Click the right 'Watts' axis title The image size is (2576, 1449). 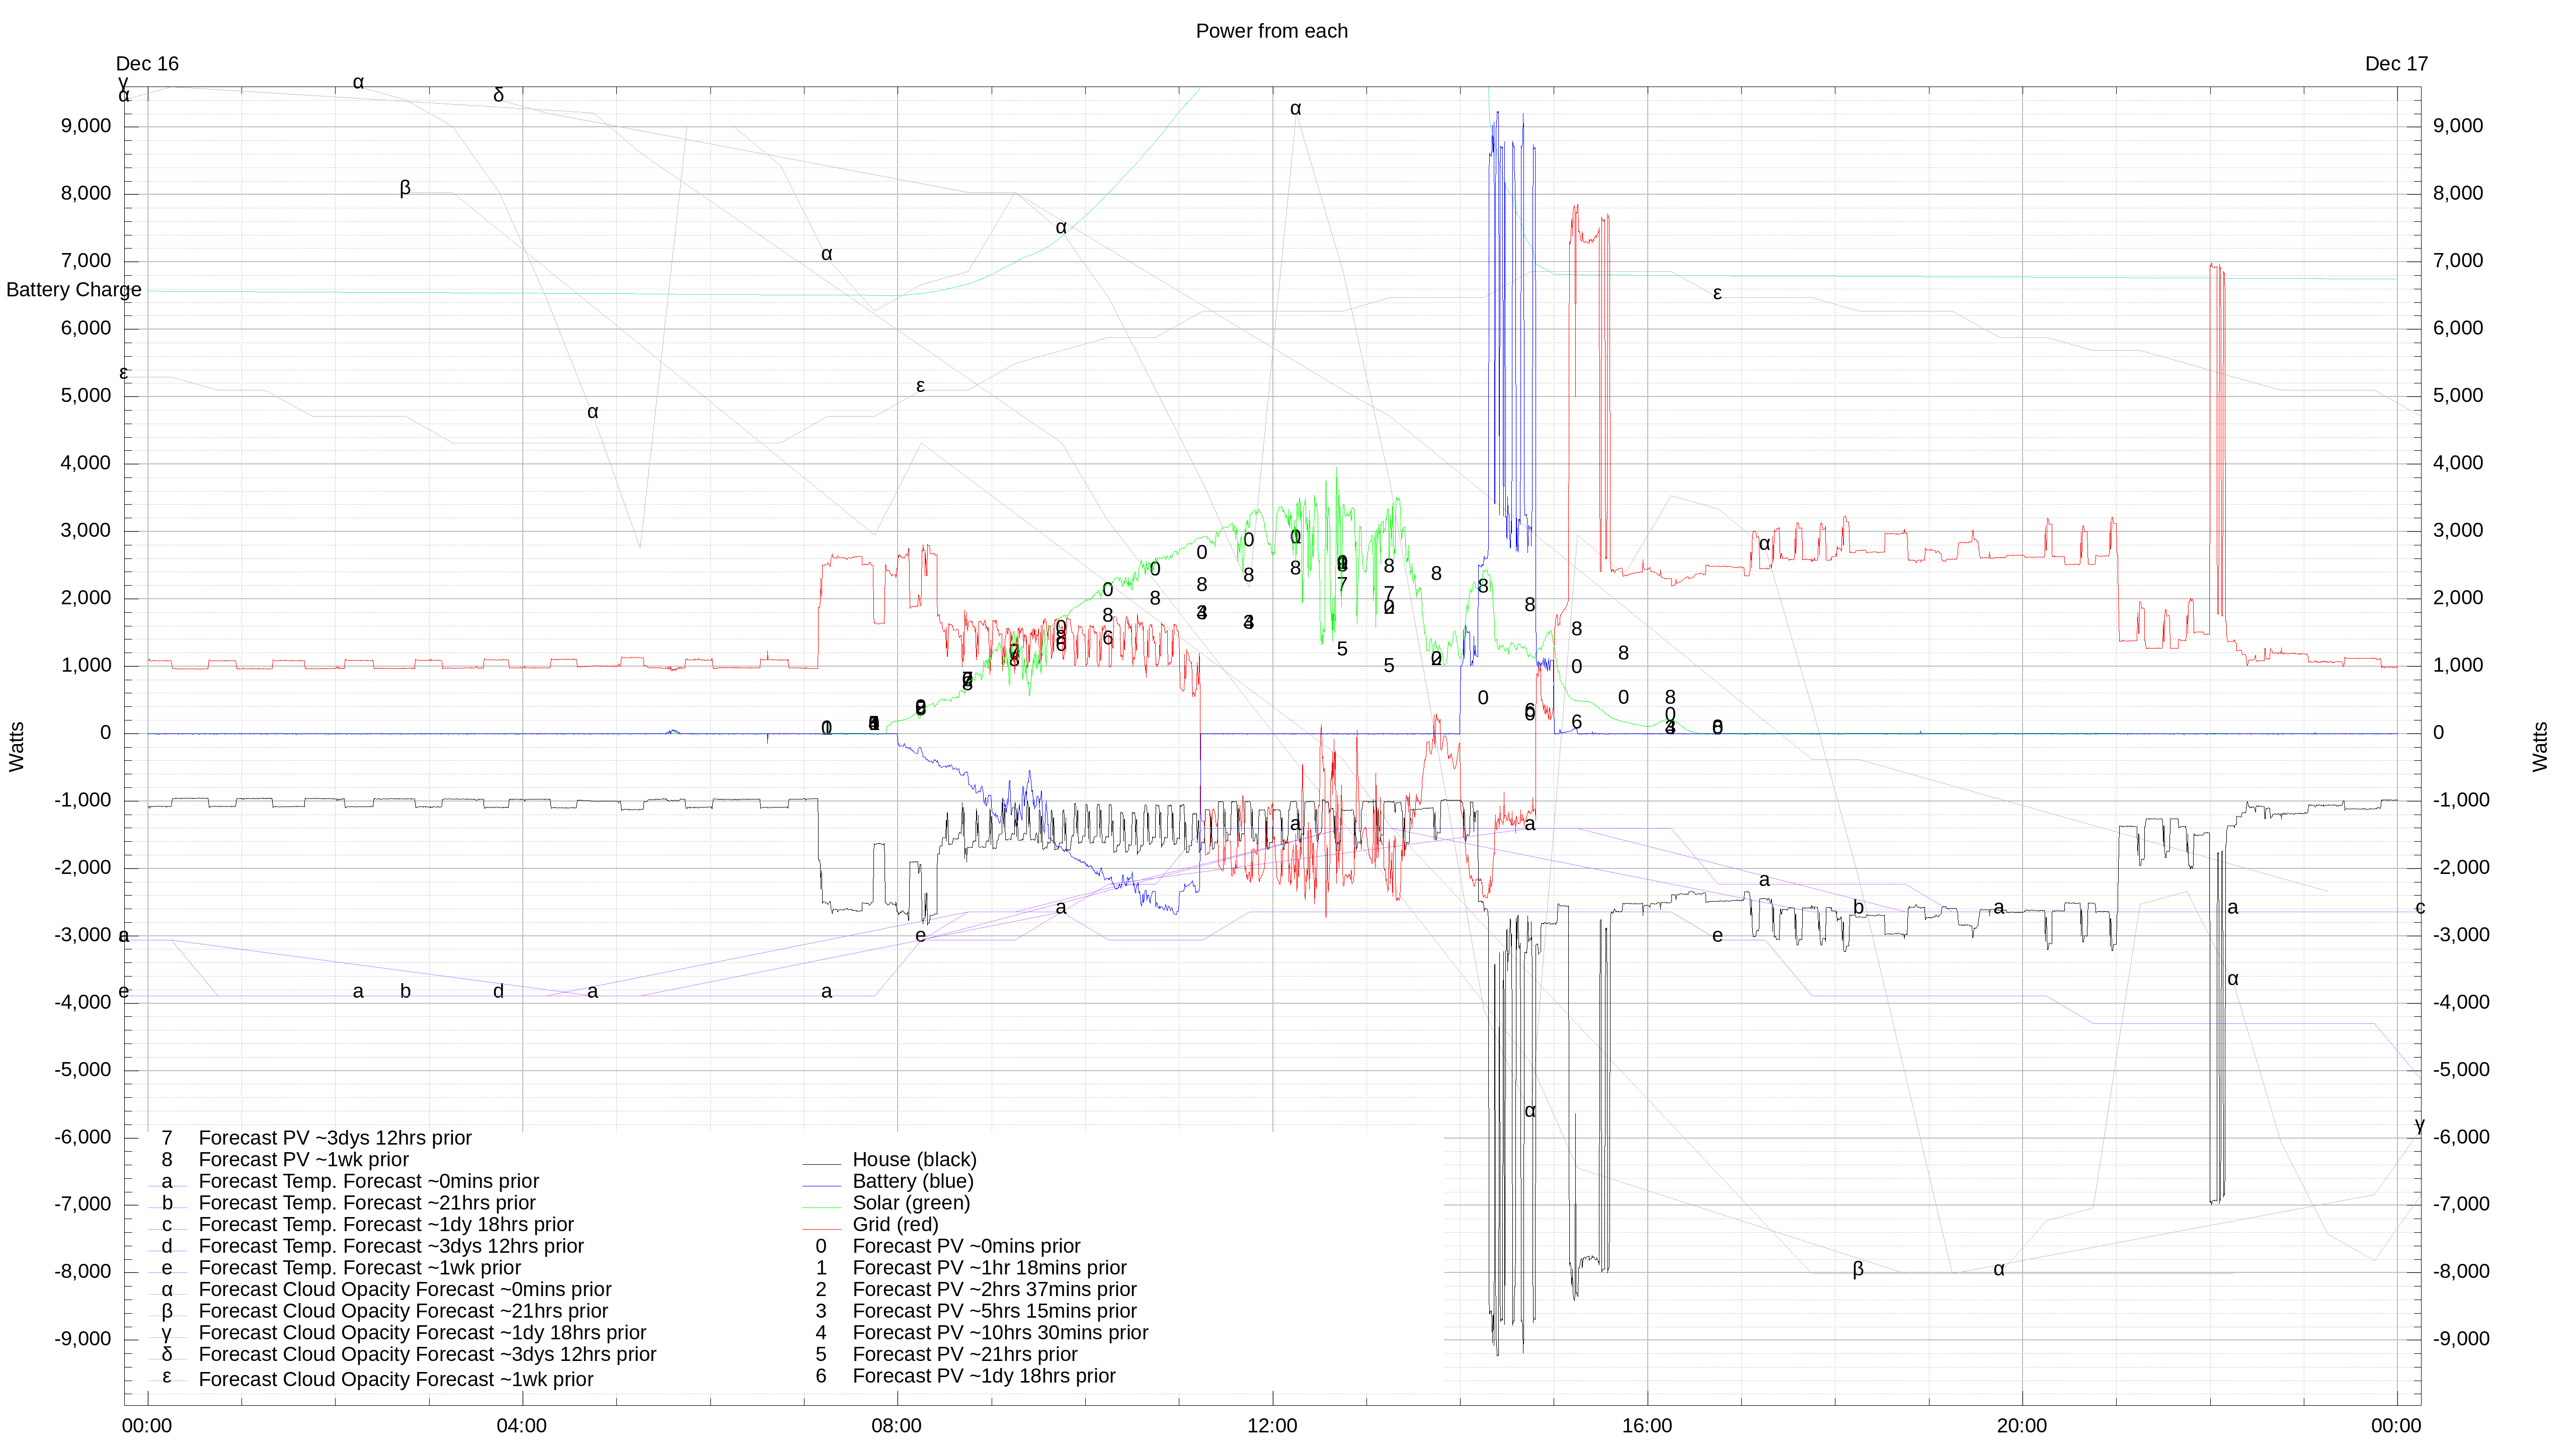pyautogui.click(x=2540, y=747)
